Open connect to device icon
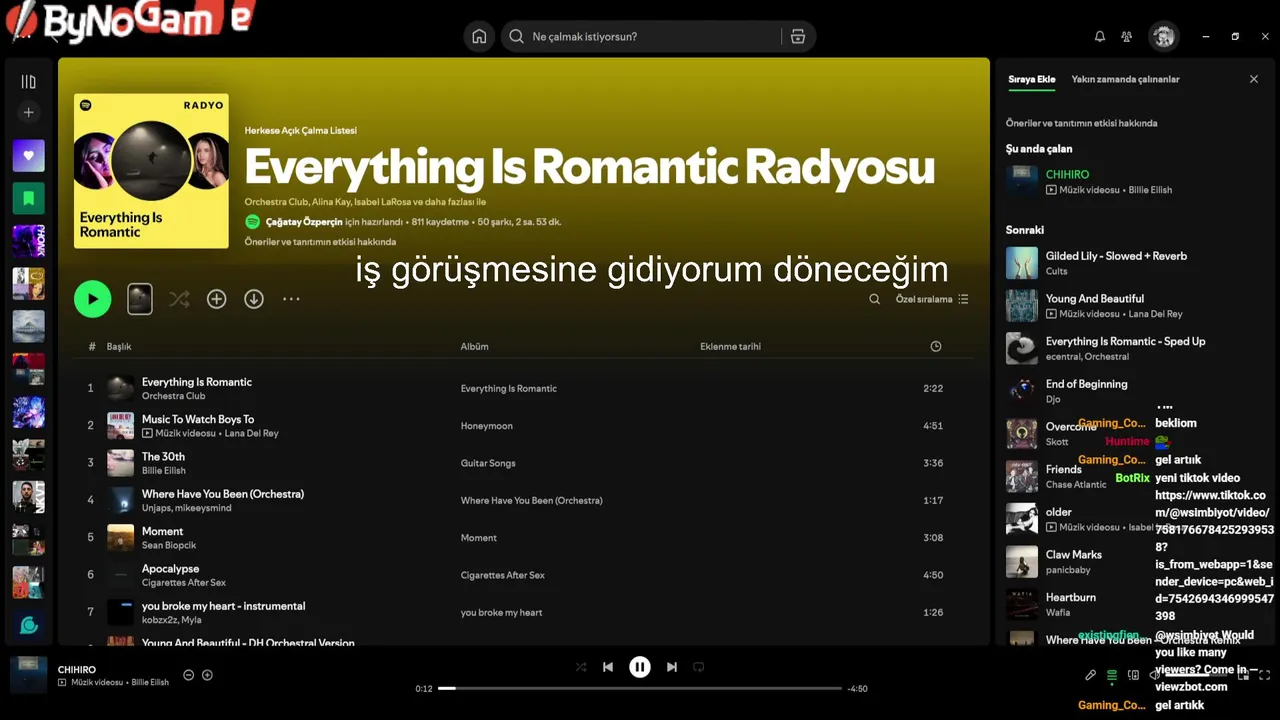The width and height of the screenshot is (1280, 720). pyautogui.click(x=1133, y=675)
